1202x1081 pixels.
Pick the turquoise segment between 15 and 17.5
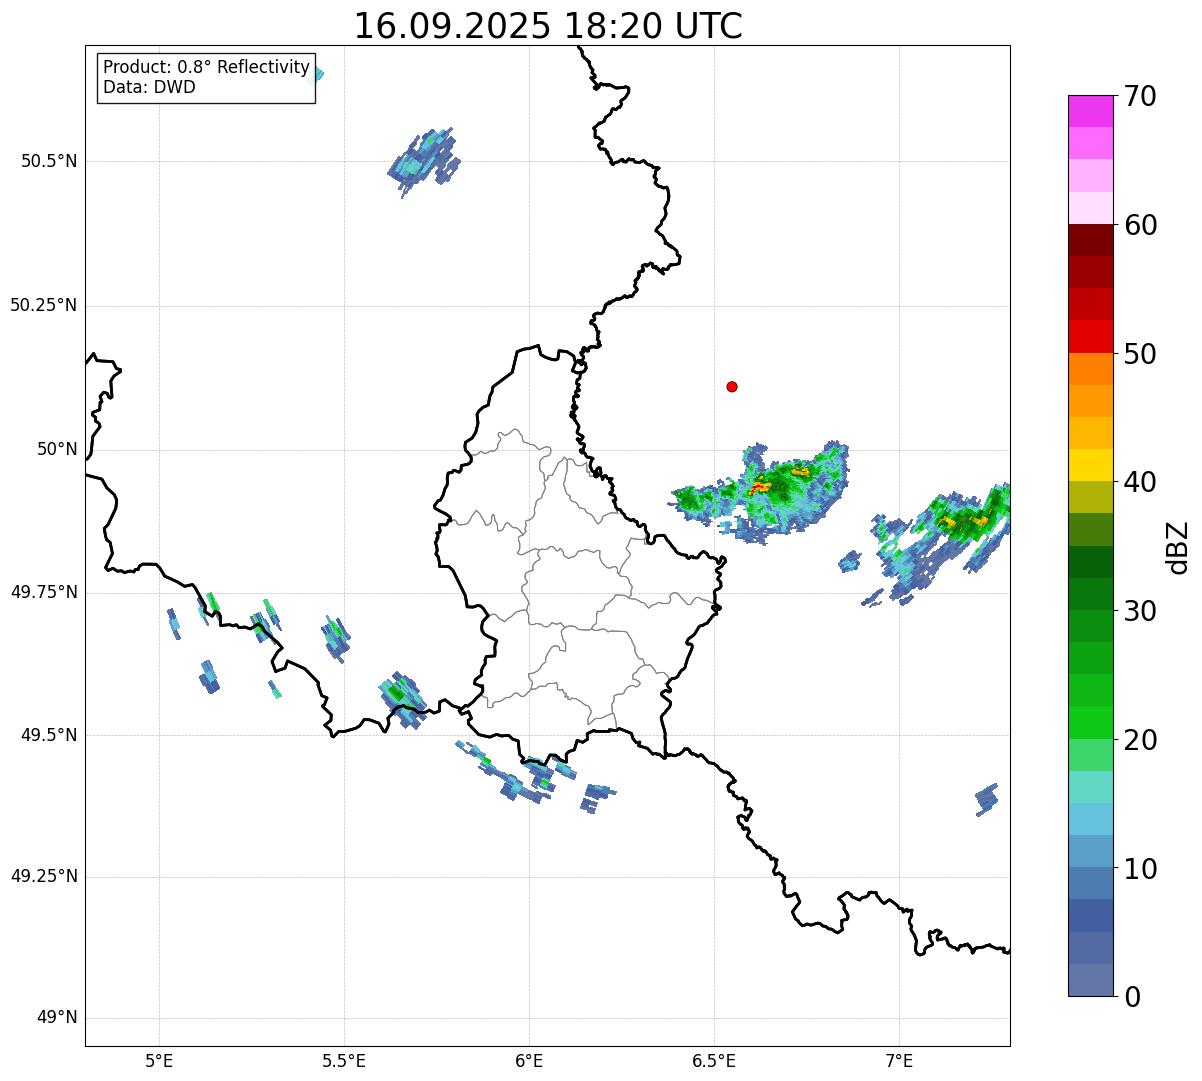[x=1090, y=787]
